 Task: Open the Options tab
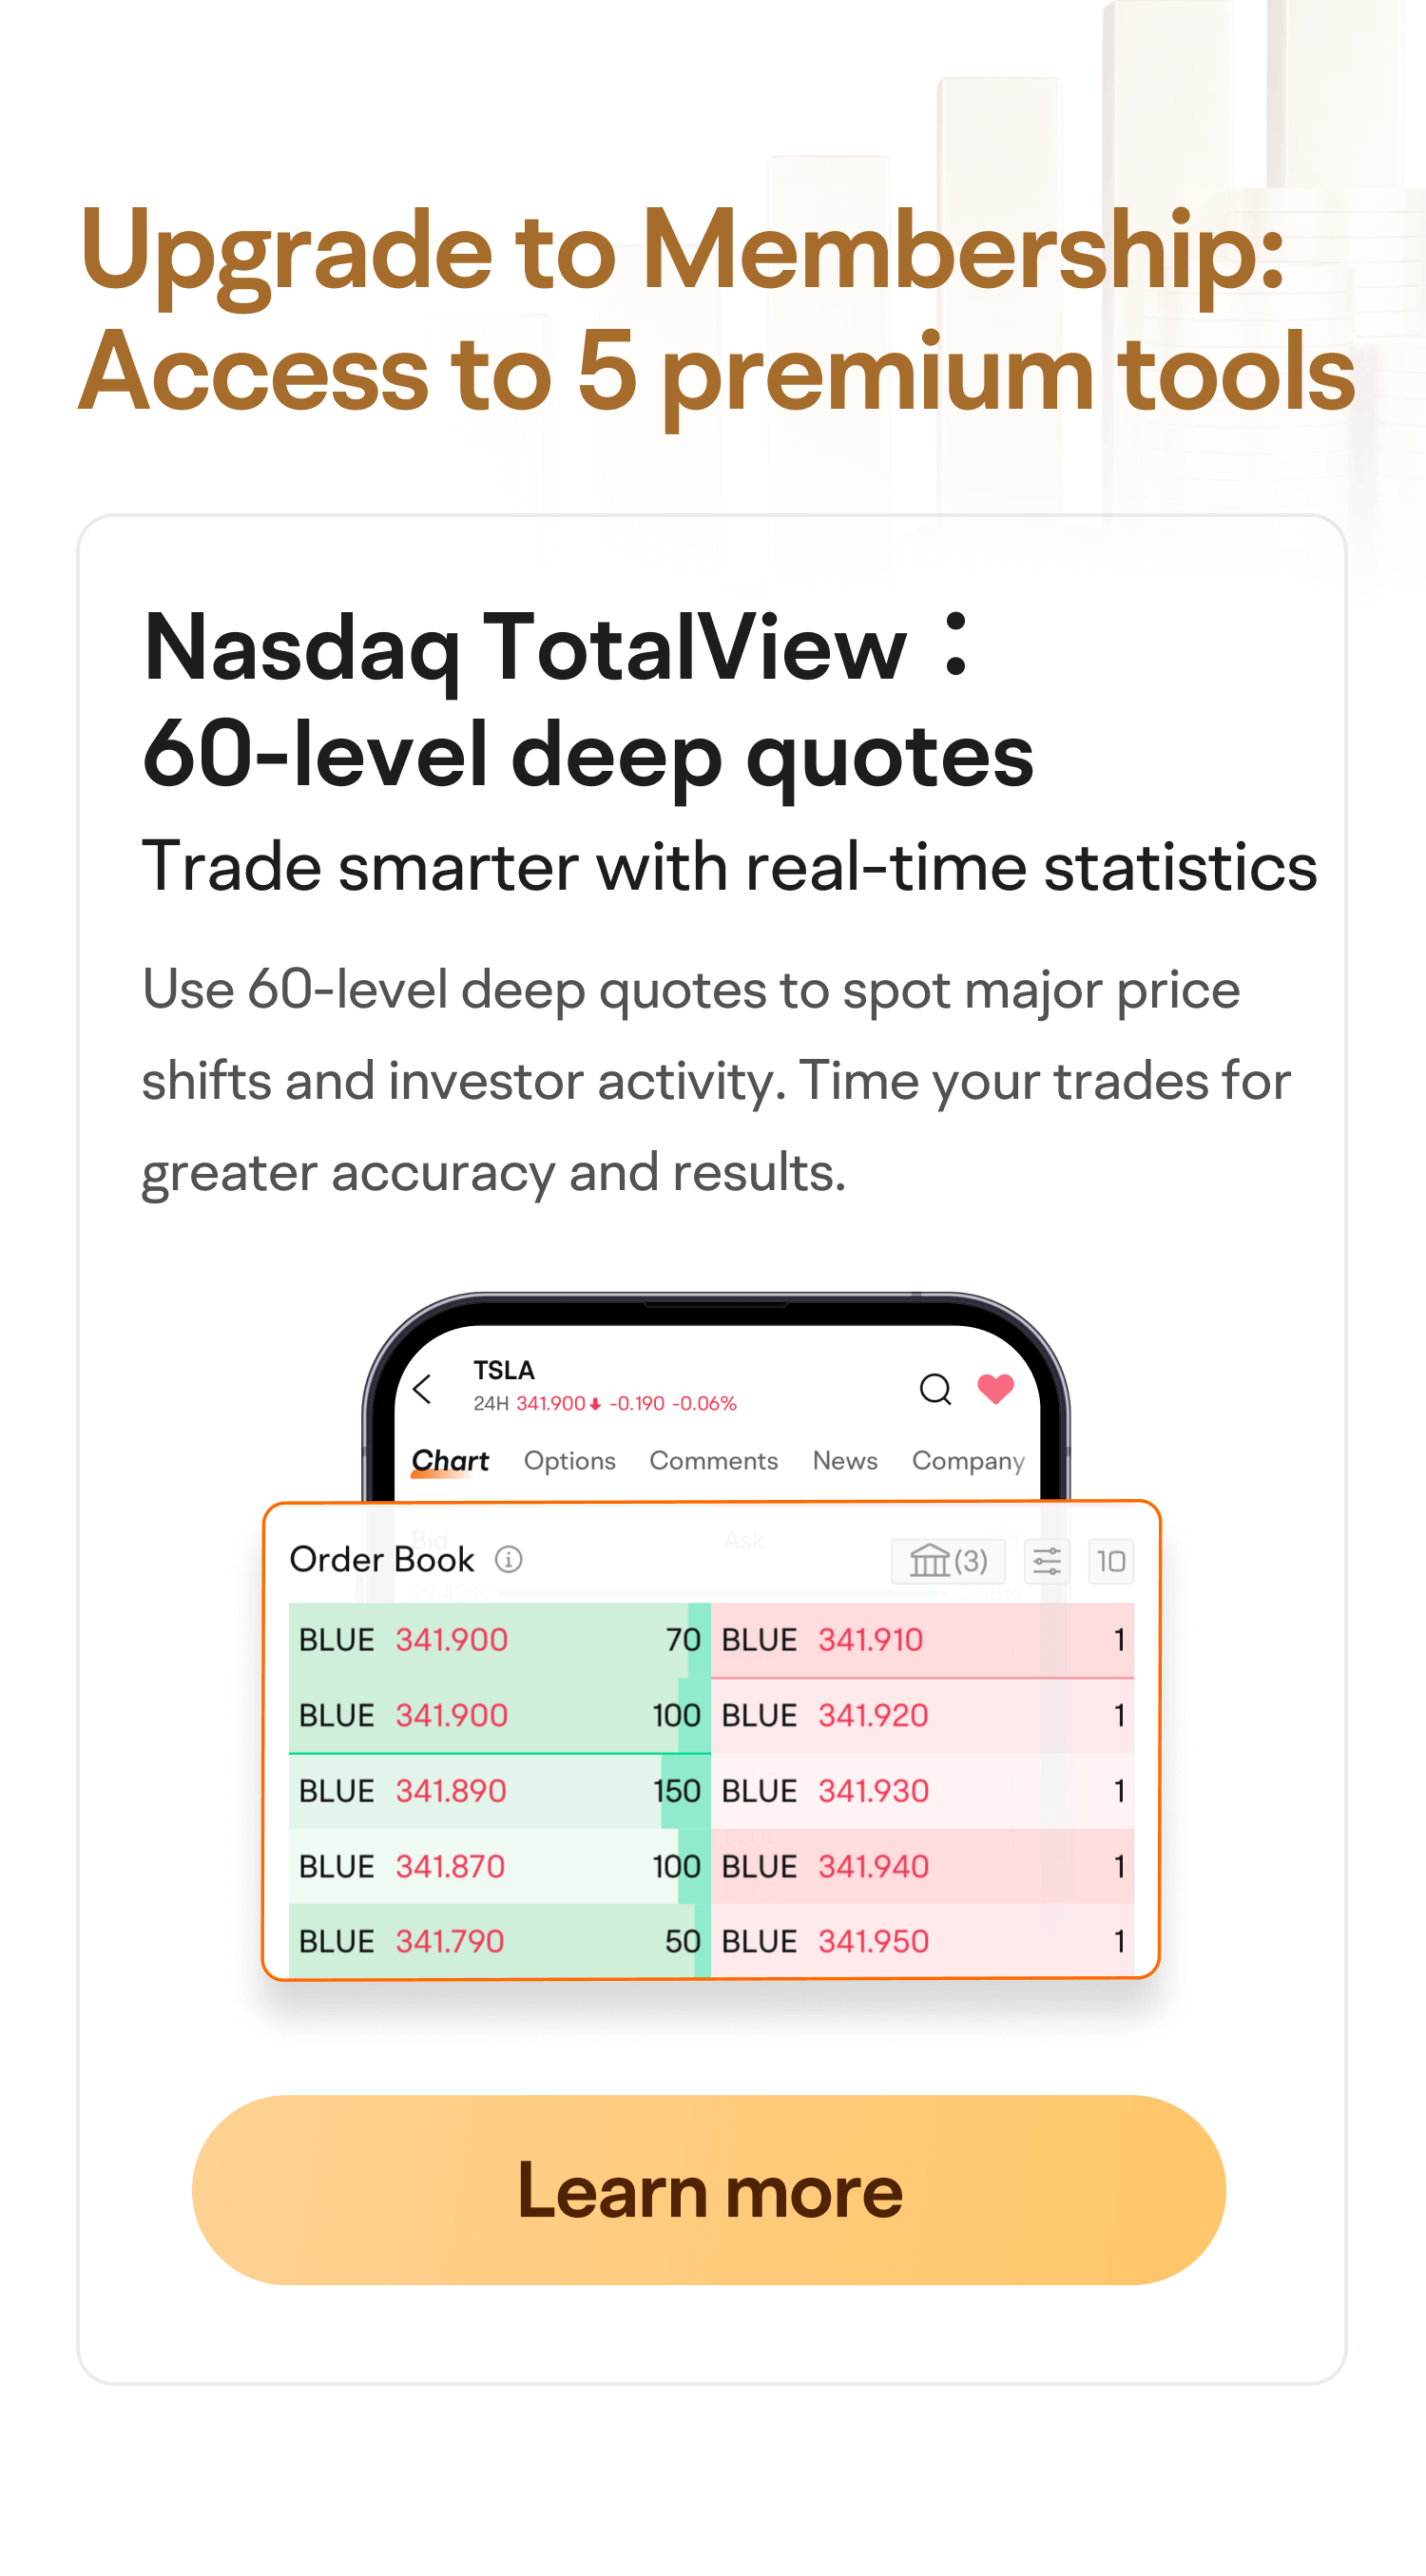coord(569,1461)
